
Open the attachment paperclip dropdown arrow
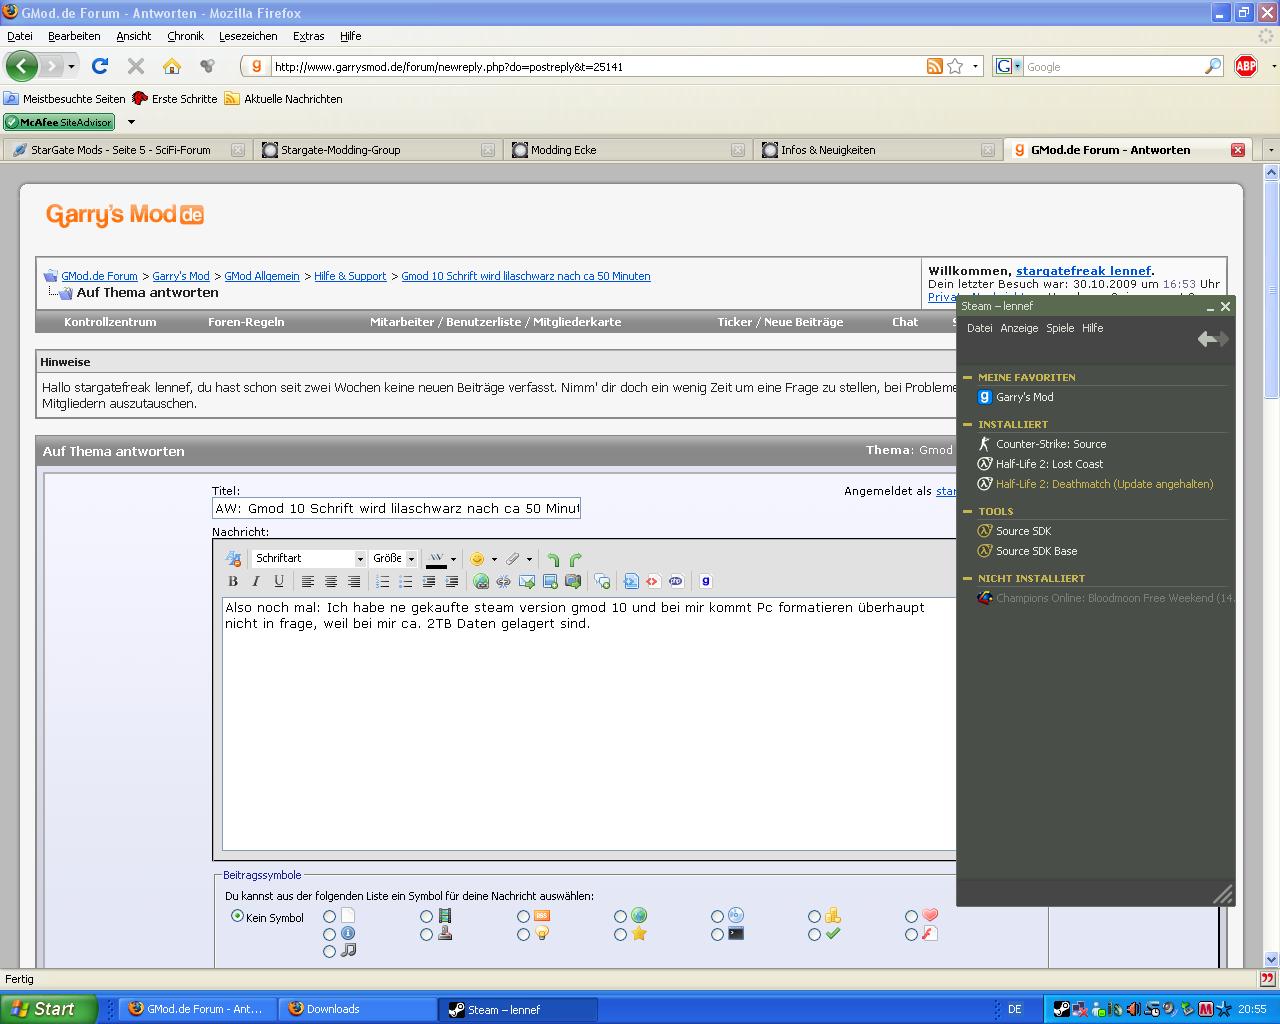[x=529, y=559]
